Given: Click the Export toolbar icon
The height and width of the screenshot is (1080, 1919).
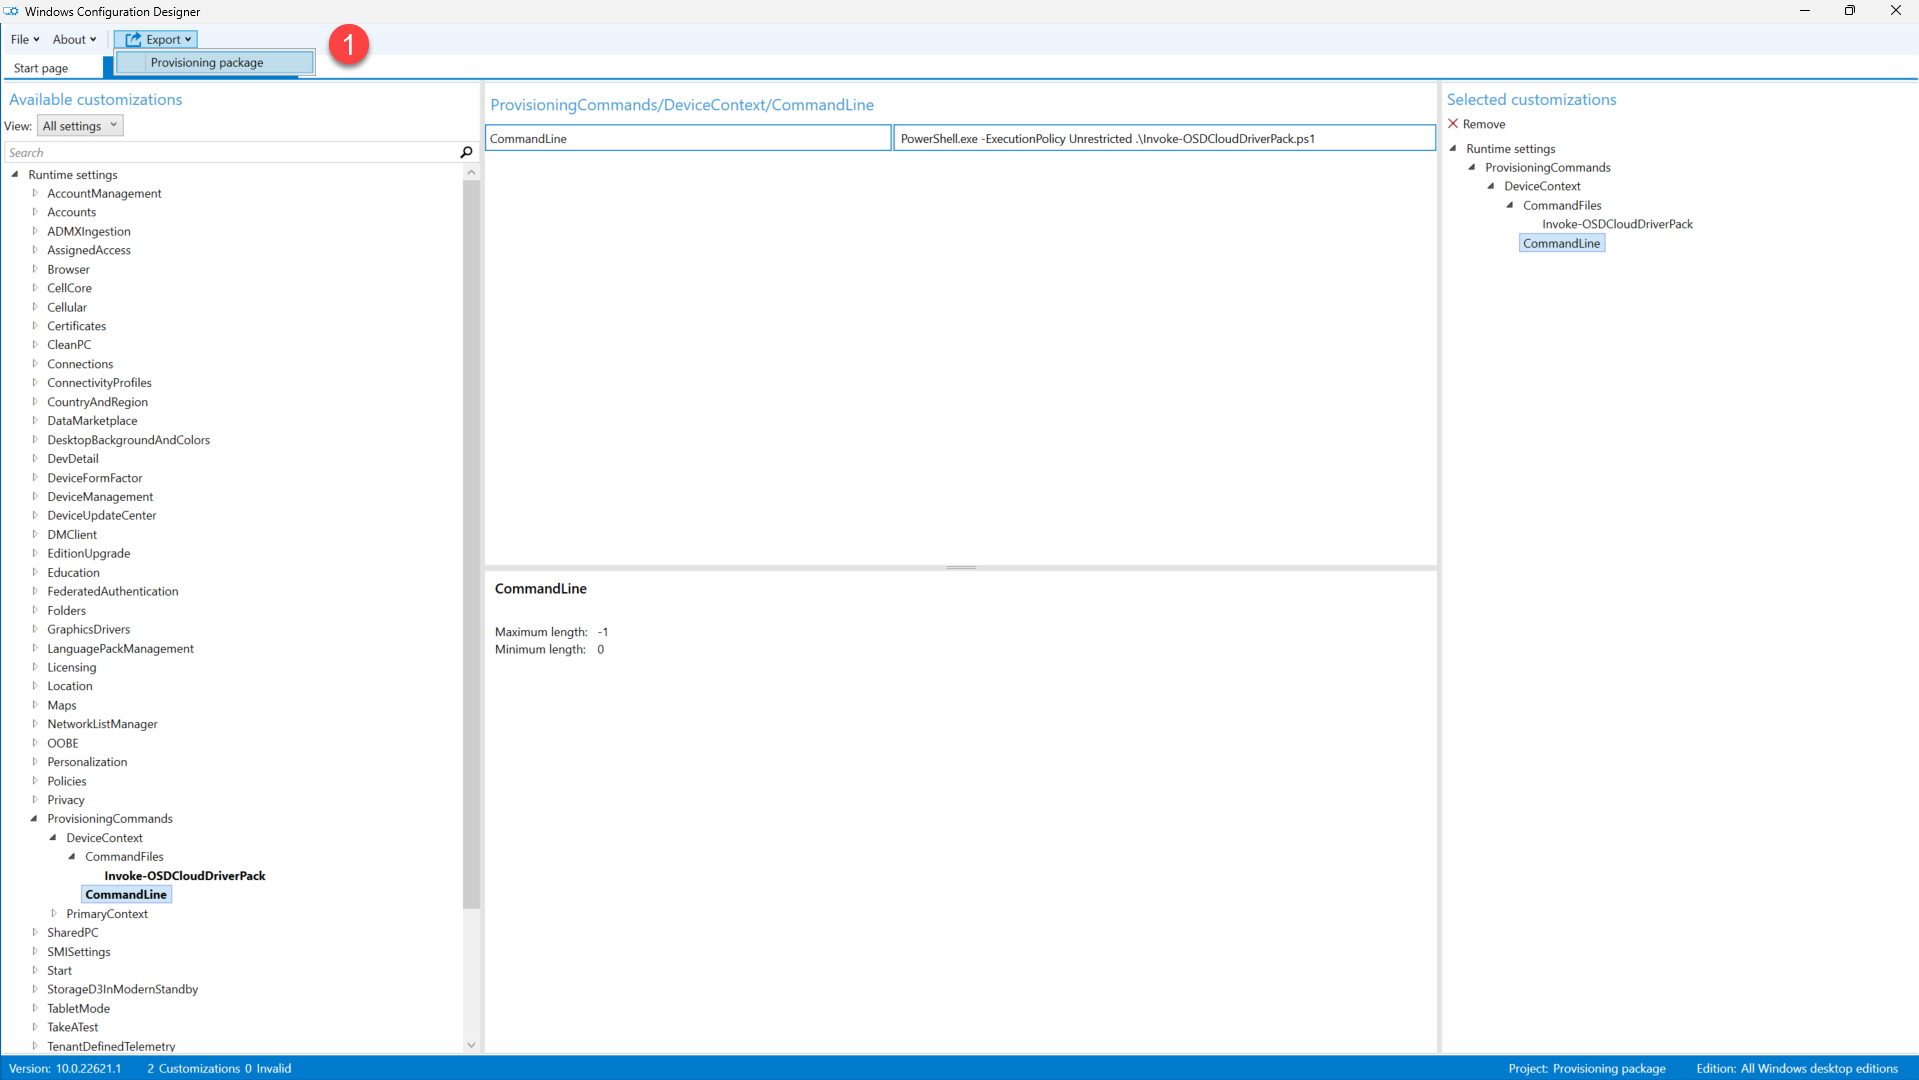Looking at the screenshot, I should pyautogui.click(x=133, y=39).
